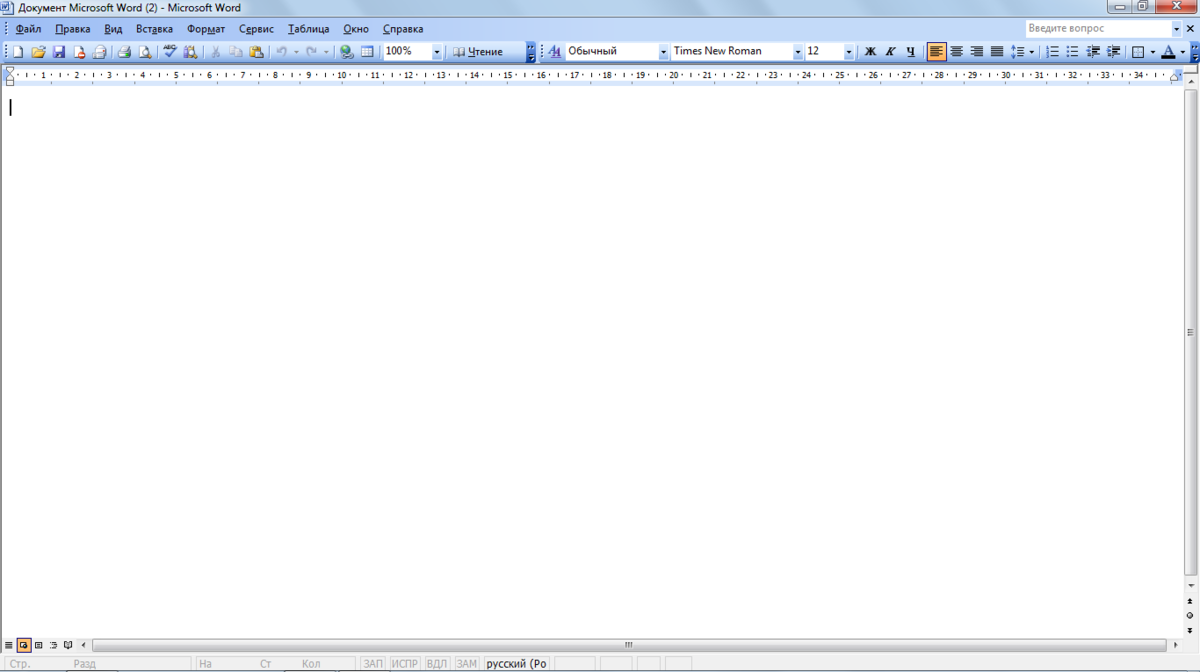Click the Save diskette icon
The height and width of the screenshot is (672, 1200).
click(58, 52)
